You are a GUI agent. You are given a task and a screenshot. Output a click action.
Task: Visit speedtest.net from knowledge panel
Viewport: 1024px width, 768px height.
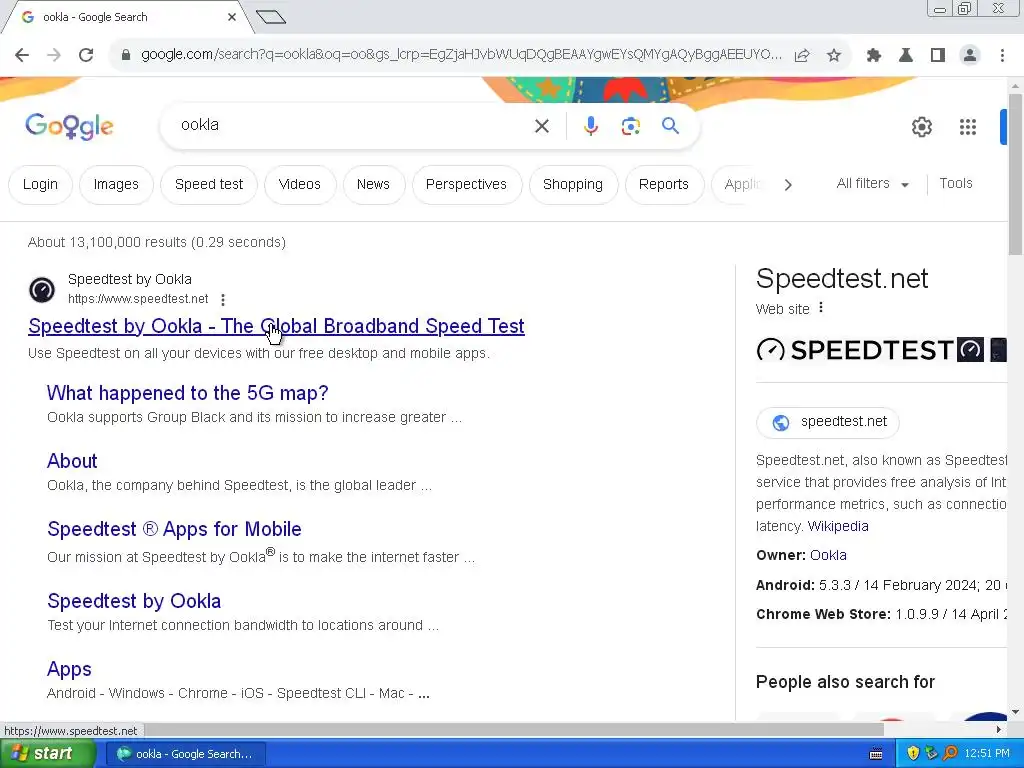click(x=827, y=422)
